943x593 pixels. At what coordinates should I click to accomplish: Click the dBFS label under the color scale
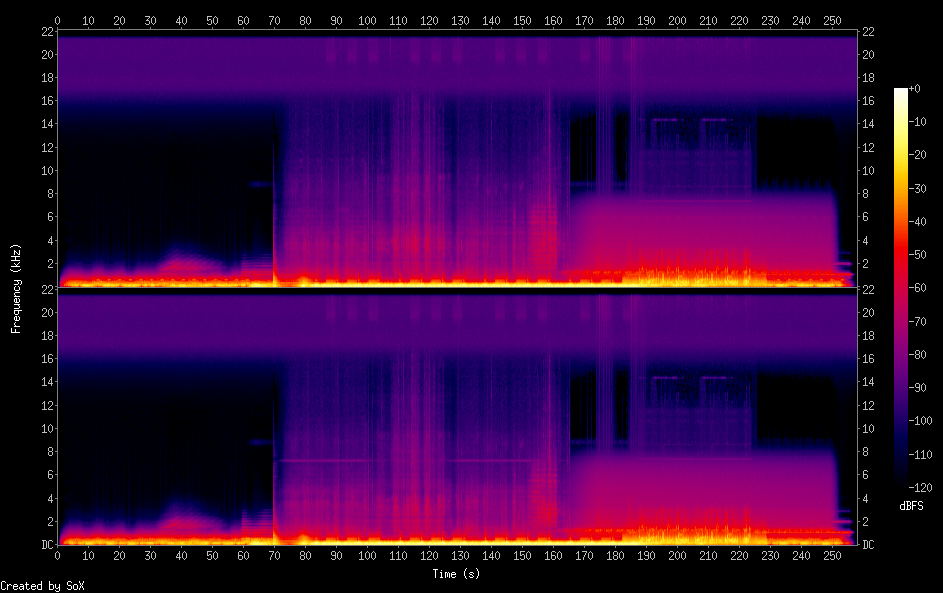(911, 506)
